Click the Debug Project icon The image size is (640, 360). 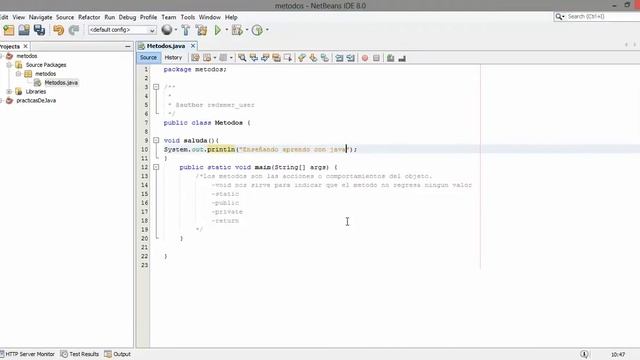coord(237,30)
